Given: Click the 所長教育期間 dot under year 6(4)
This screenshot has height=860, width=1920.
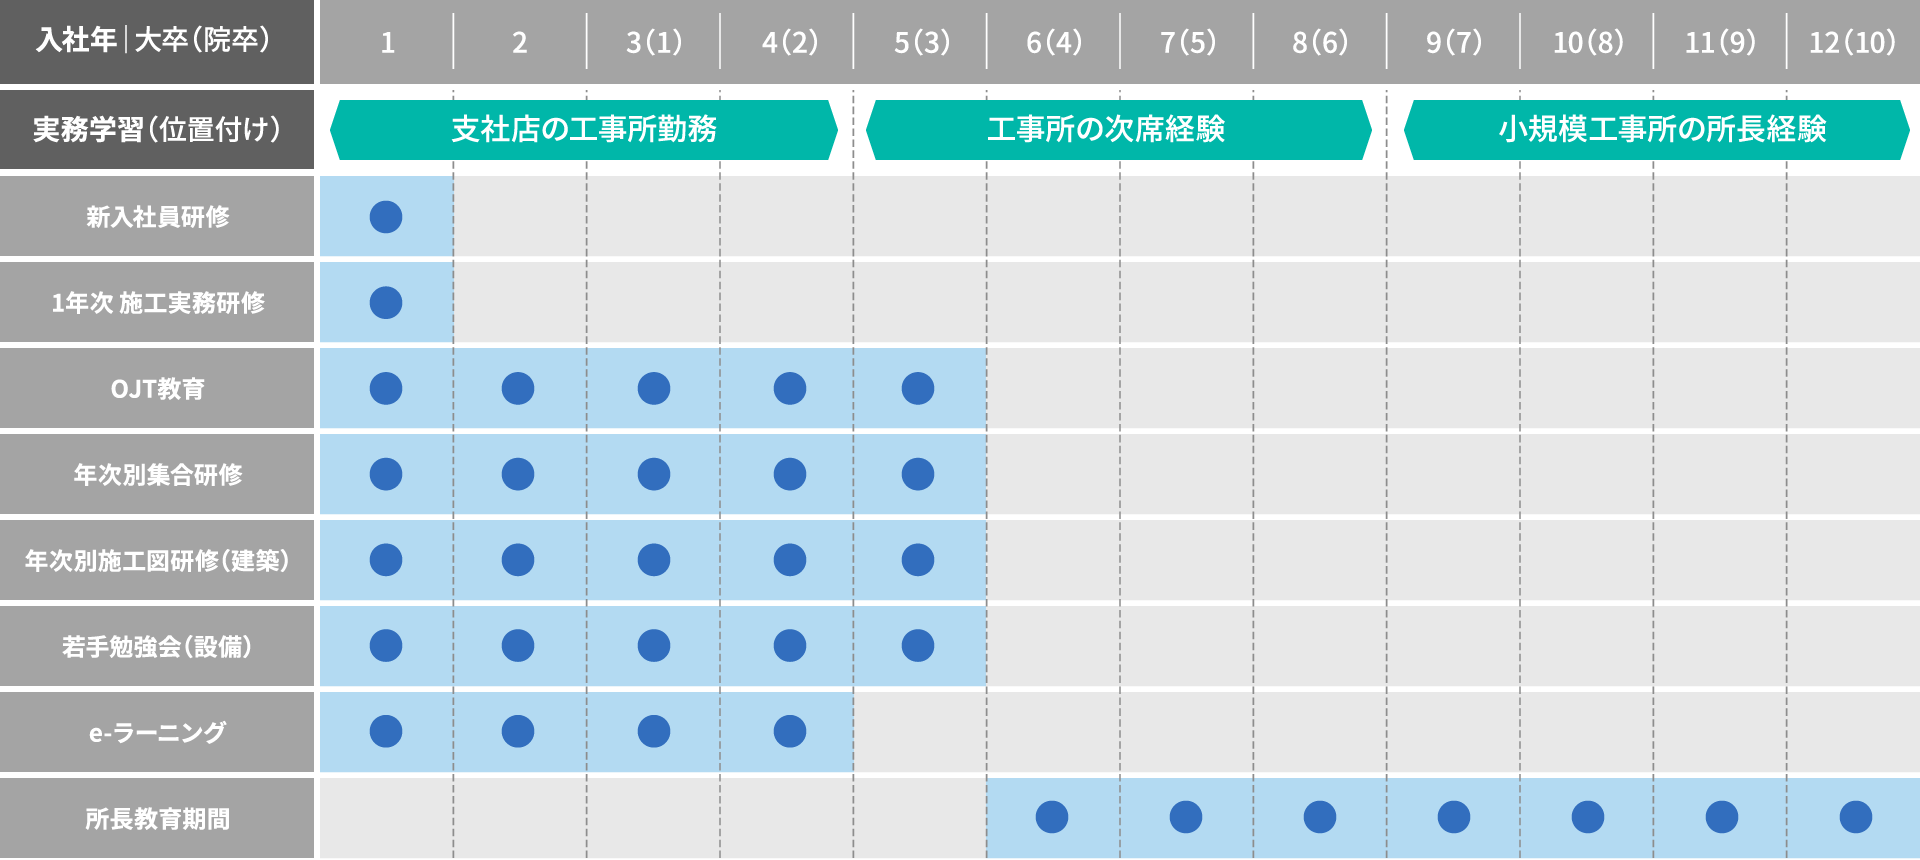Looking at the screenshot, I should pyautogui.click(x=1052, y=817).
